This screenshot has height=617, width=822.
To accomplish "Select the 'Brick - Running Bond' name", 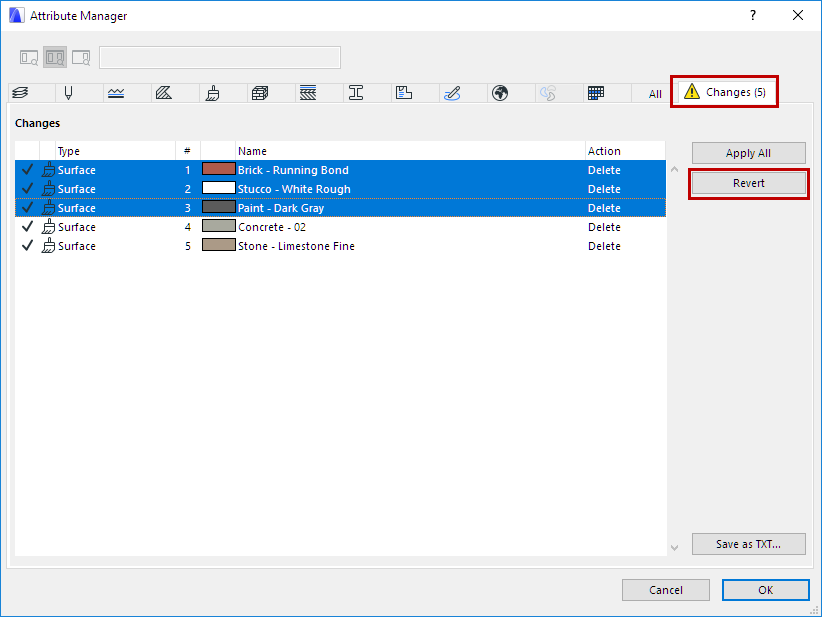I will point(293,170).
